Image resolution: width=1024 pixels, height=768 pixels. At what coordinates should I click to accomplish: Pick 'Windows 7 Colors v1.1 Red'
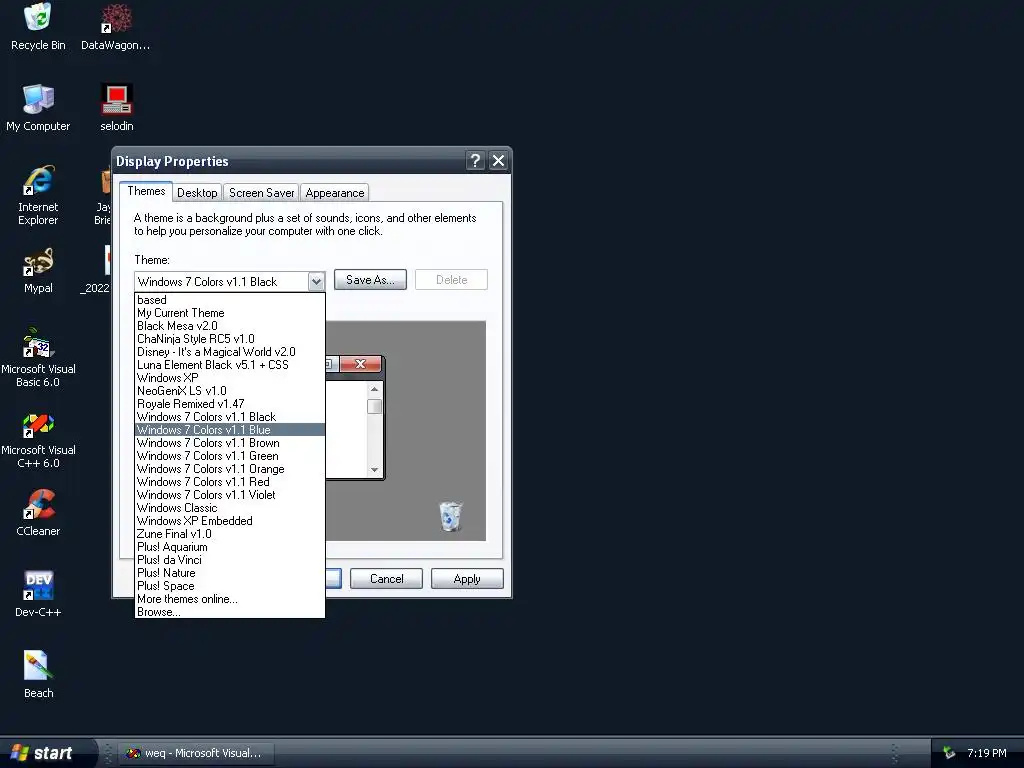coord(230,482)
